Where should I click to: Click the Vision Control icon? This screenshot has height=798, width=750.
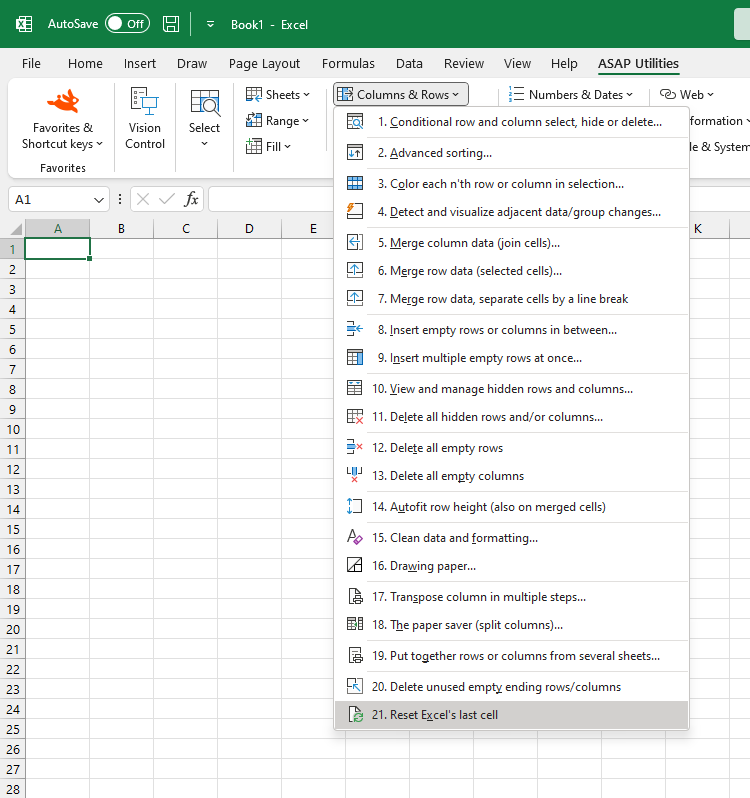[145, 101]
